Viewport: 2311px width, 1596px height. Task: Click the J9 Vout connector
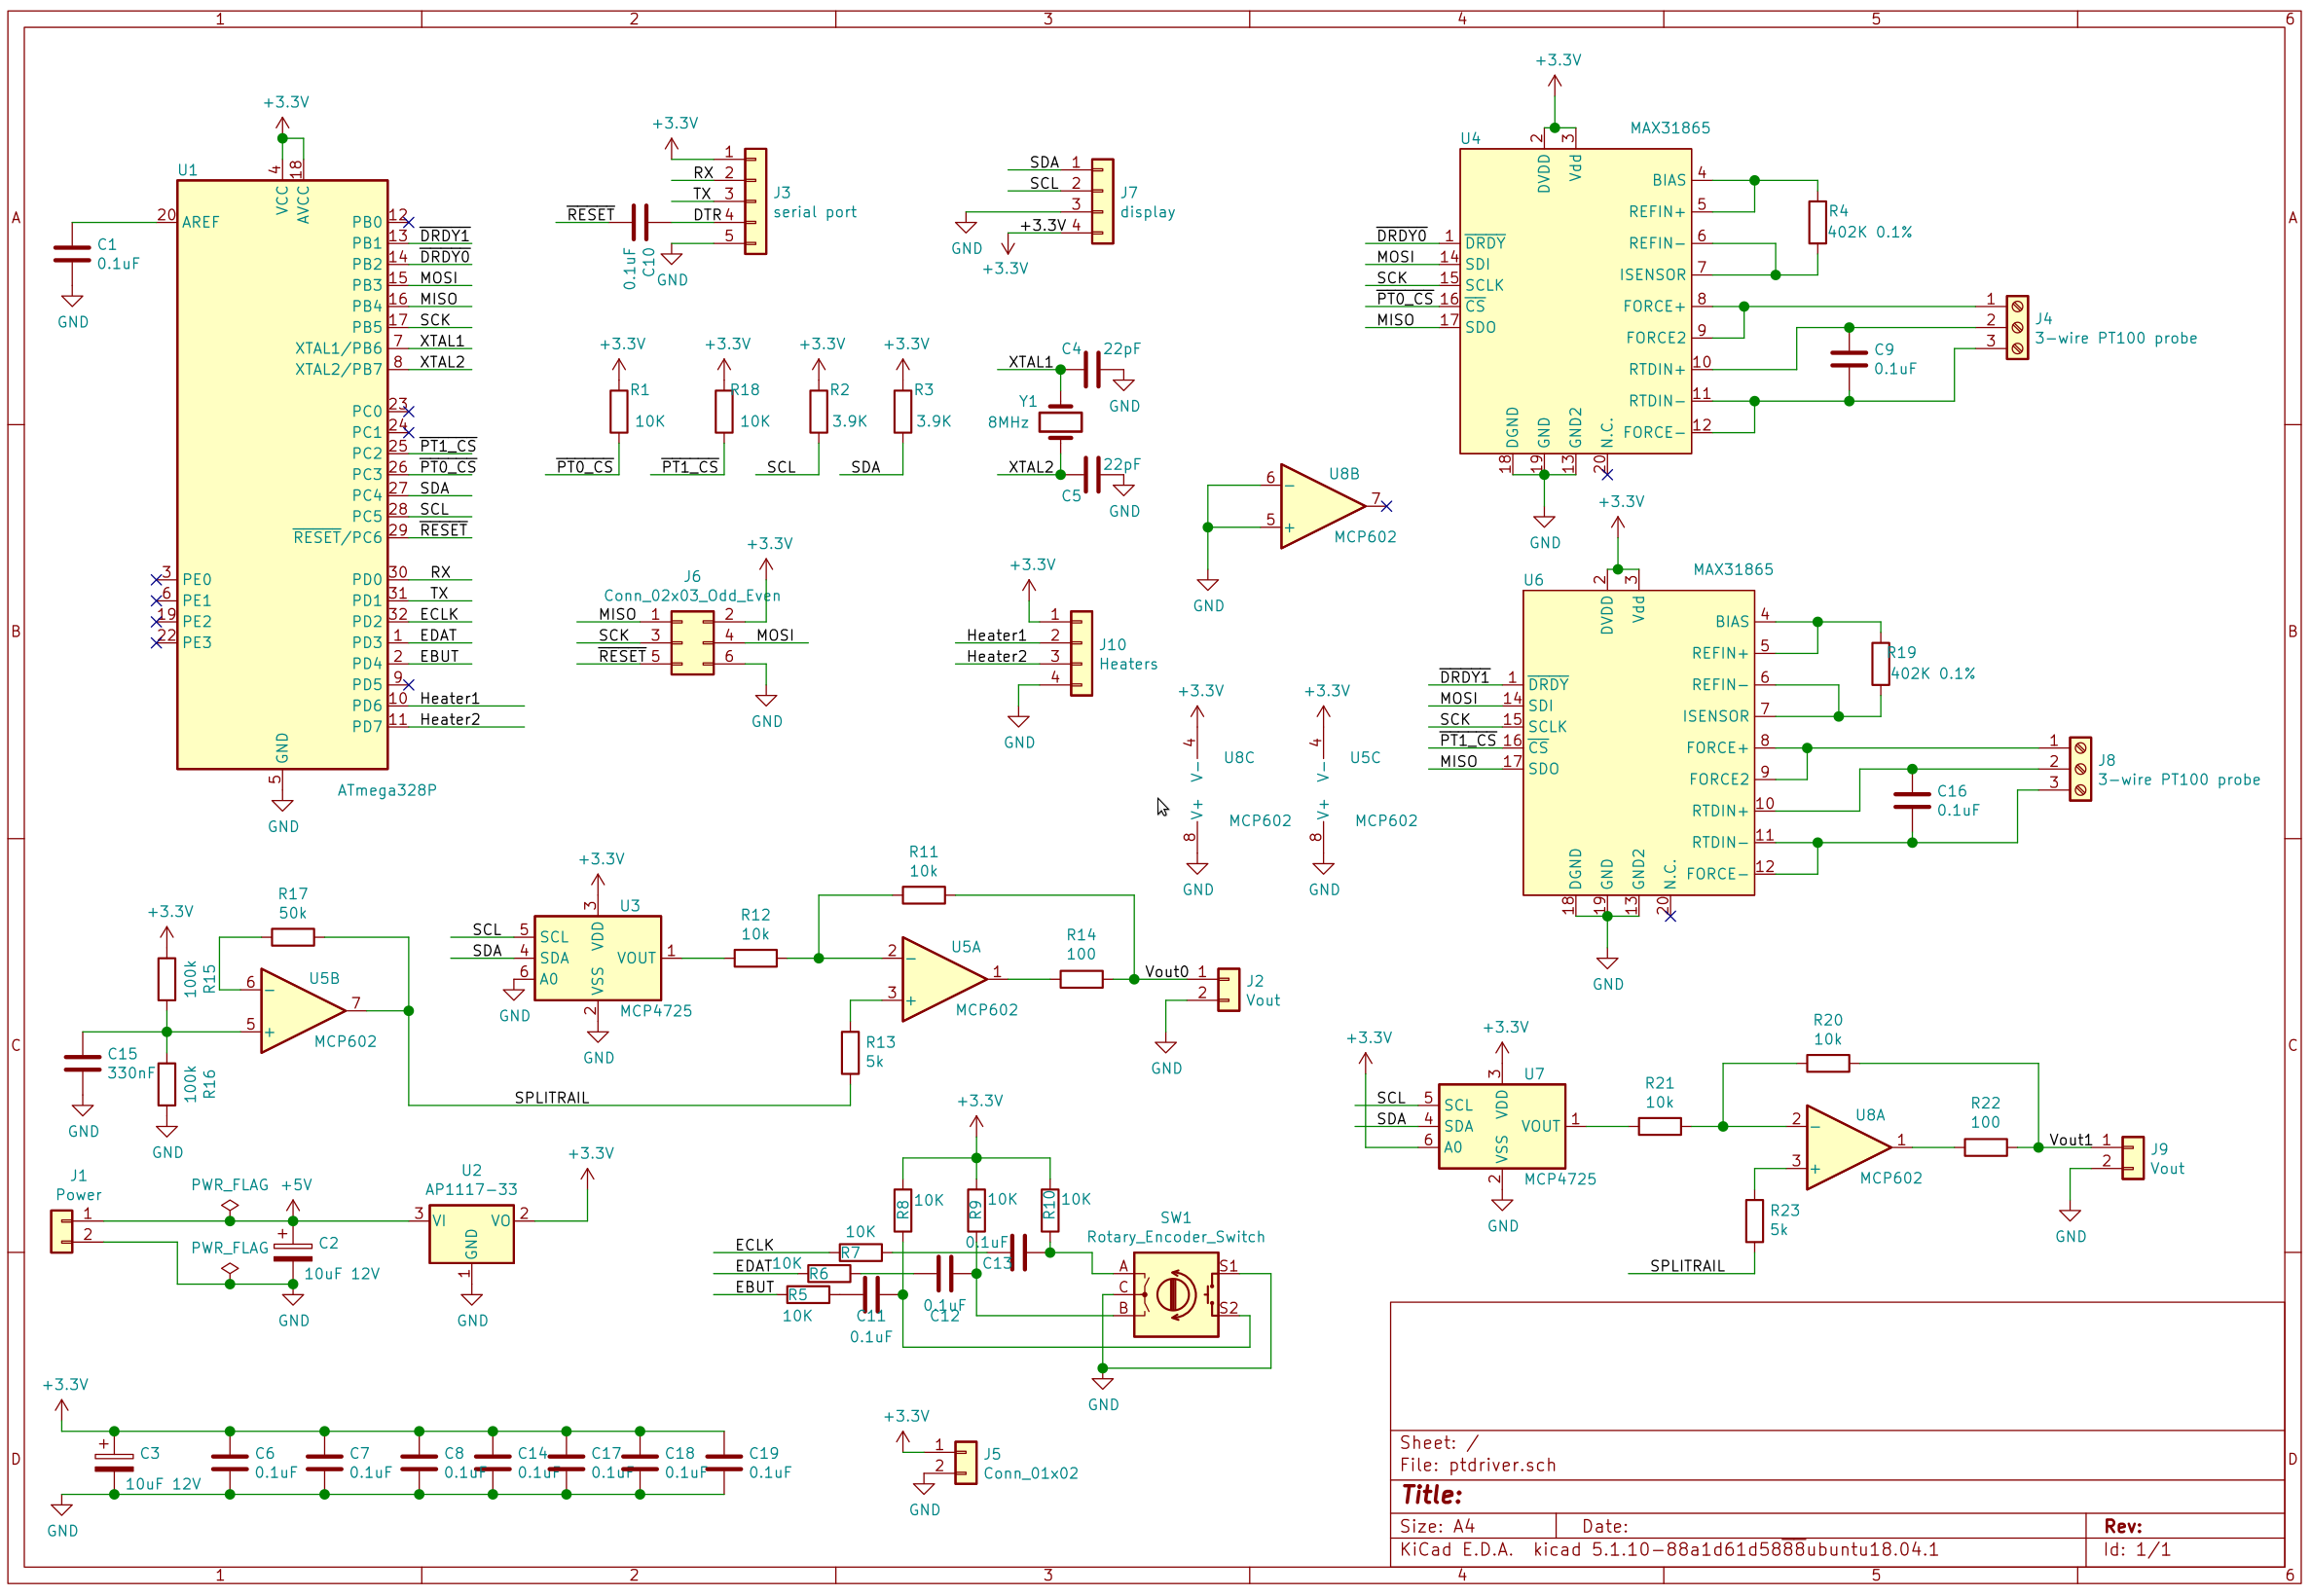[x=2133, y=1157]
